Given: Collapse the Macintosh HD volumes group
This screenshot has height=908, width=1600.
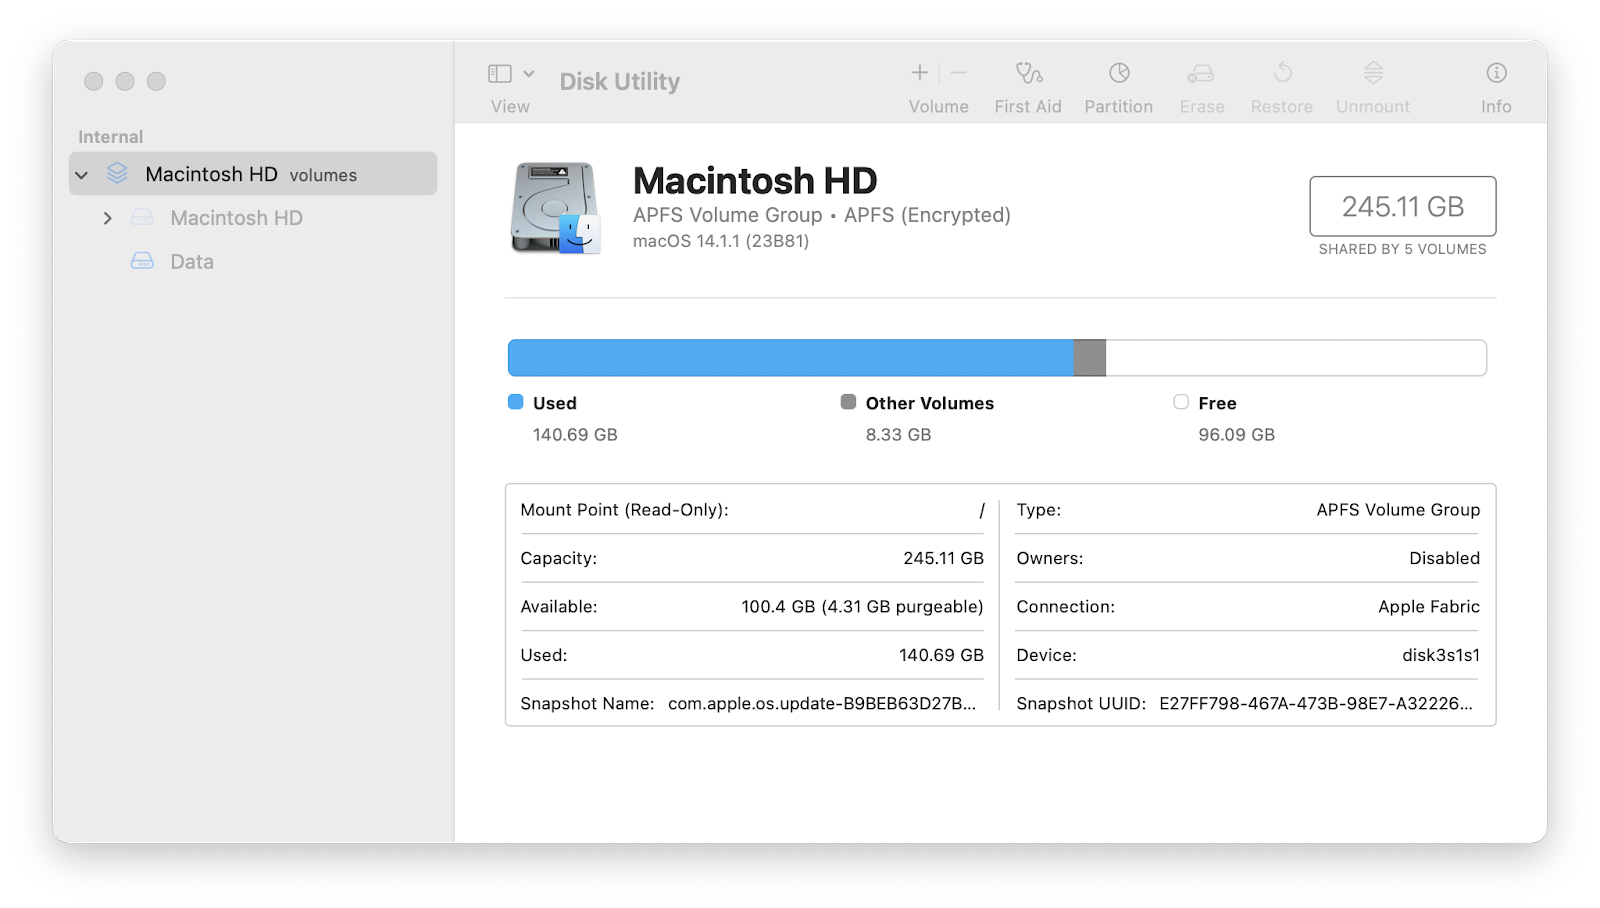Looking at the screenshot, I should click(x=83, y=173).
